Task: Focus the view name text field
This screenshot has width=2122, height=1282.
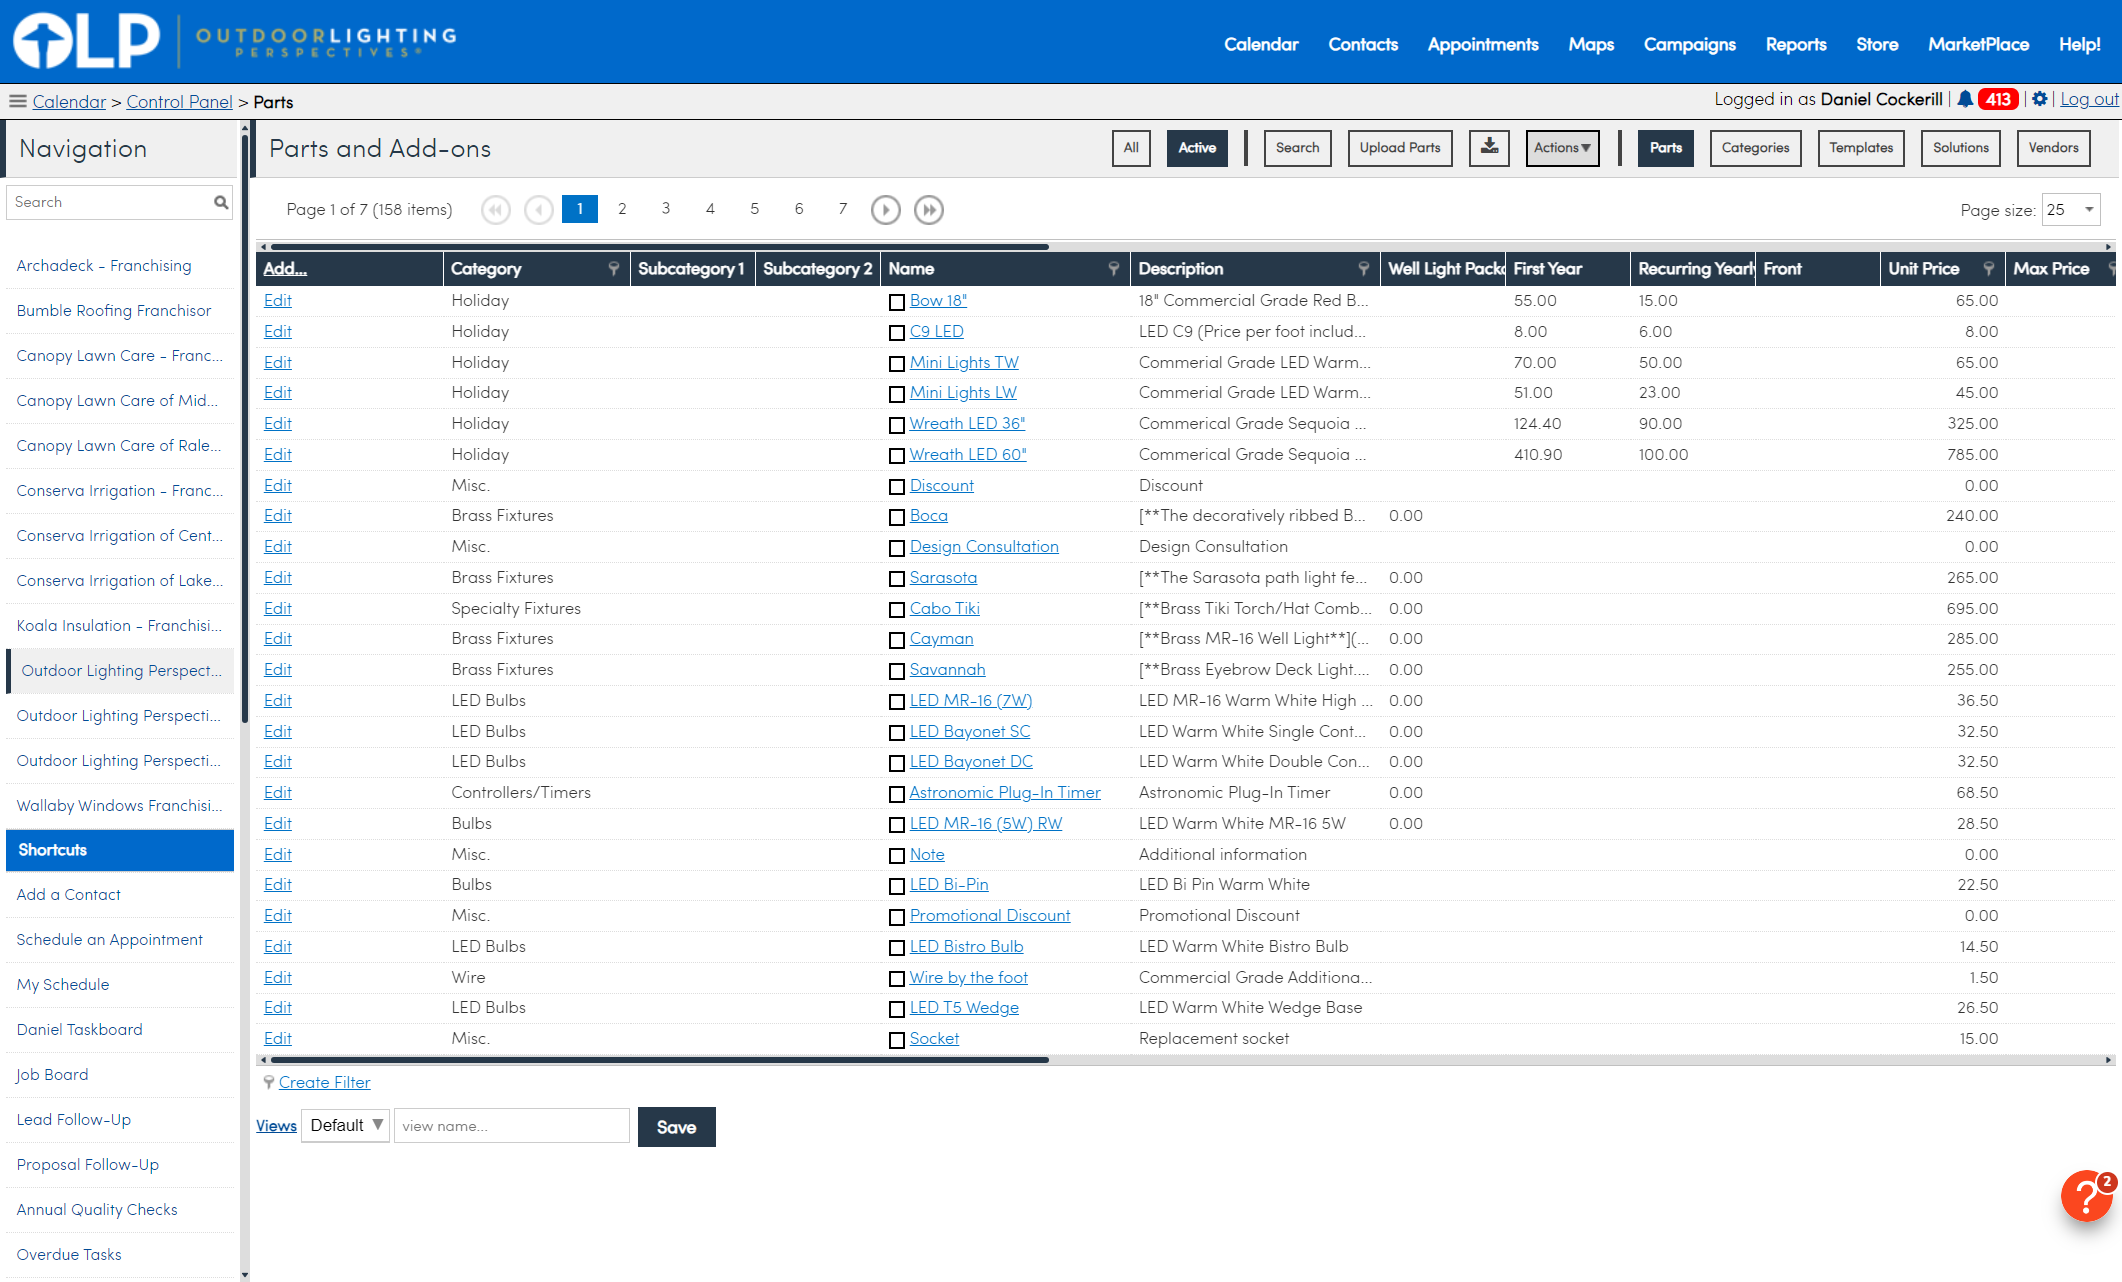Action: click(x=512, y=1126)
